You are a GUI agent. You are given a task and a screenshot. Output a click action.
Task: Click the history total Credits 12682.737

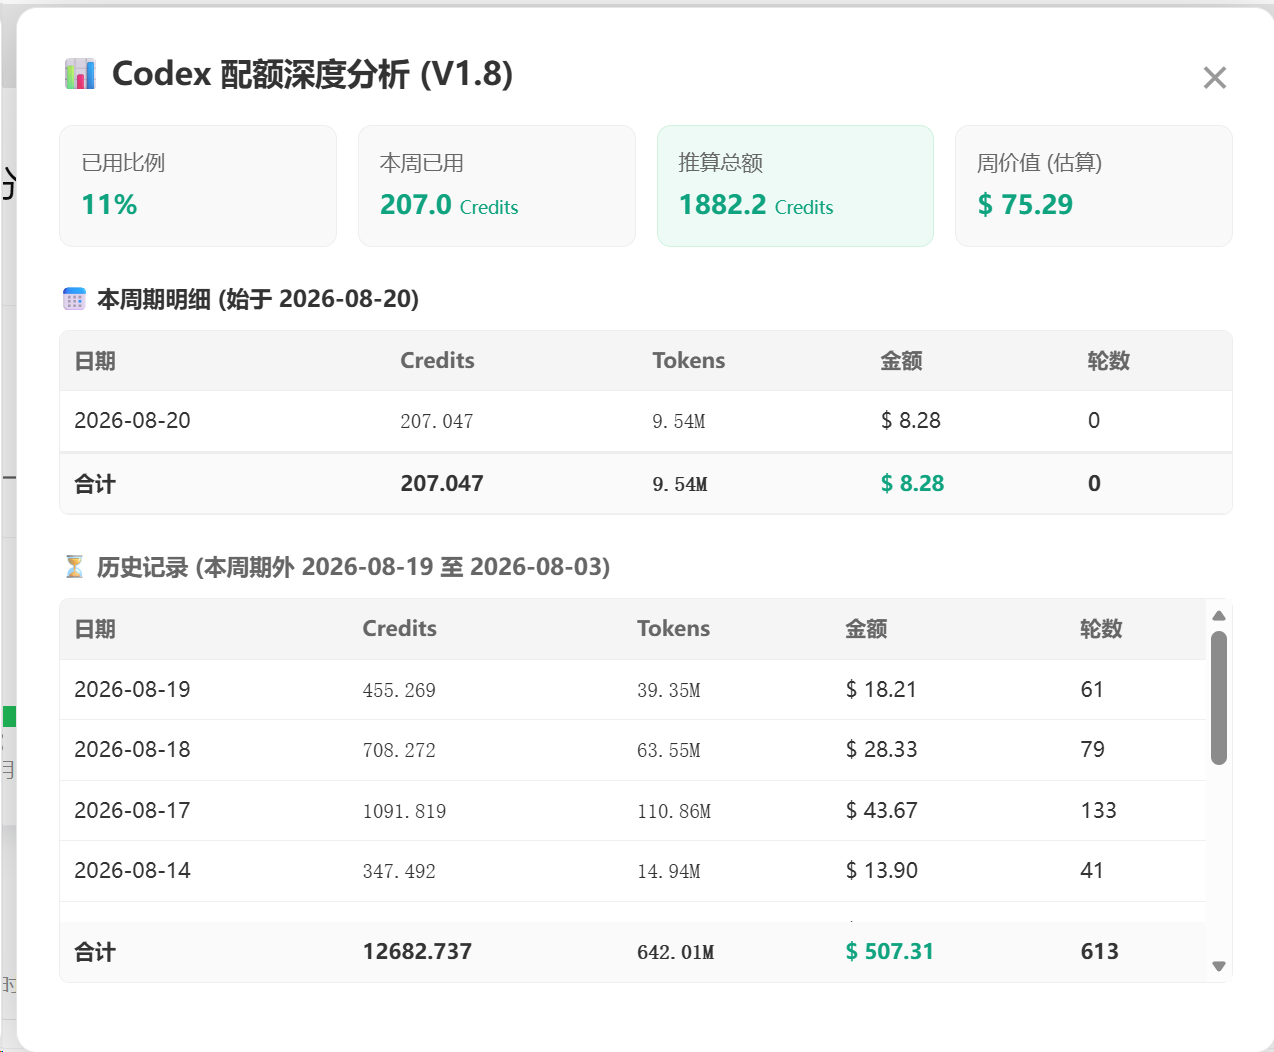417,952
